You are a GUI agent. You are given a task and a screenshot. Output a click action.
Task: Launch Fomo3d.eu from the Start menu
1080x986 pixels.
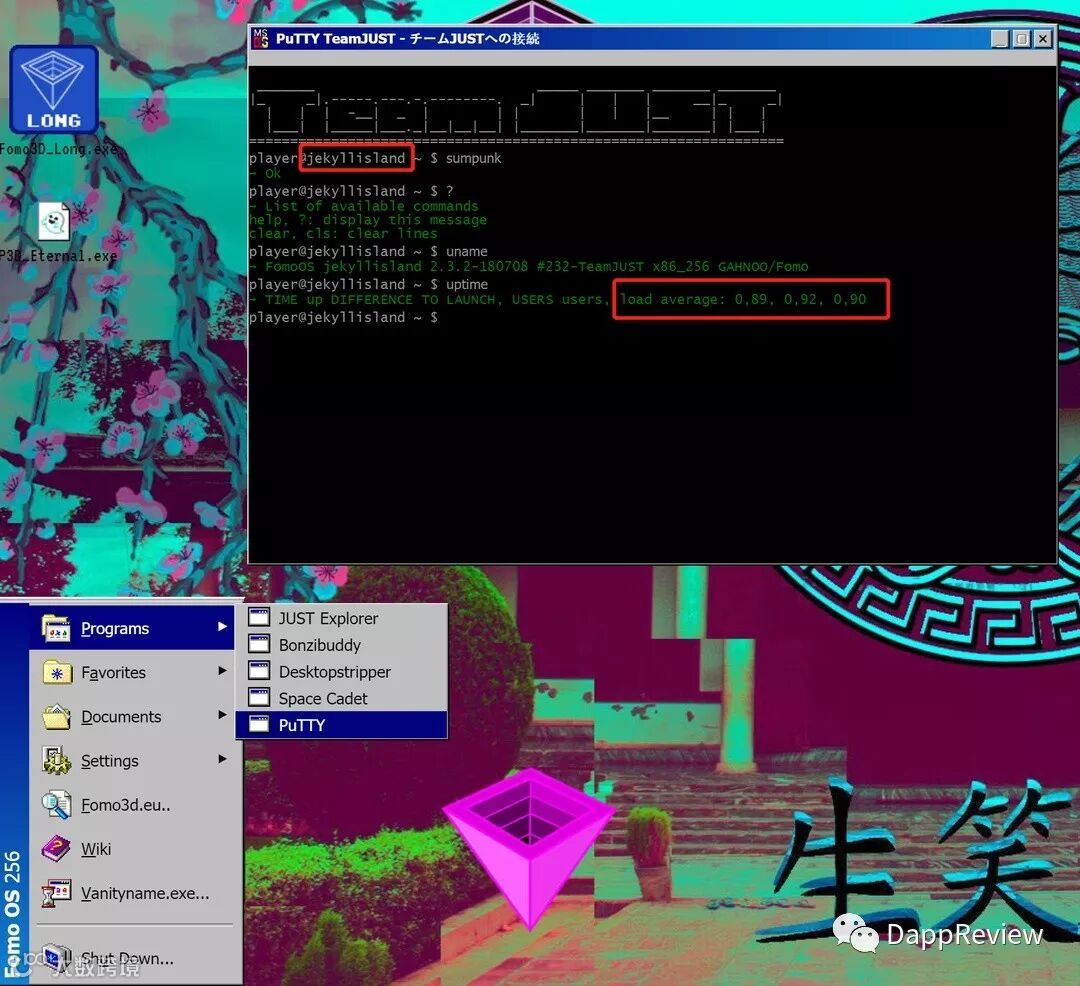(x=133, y=805)
